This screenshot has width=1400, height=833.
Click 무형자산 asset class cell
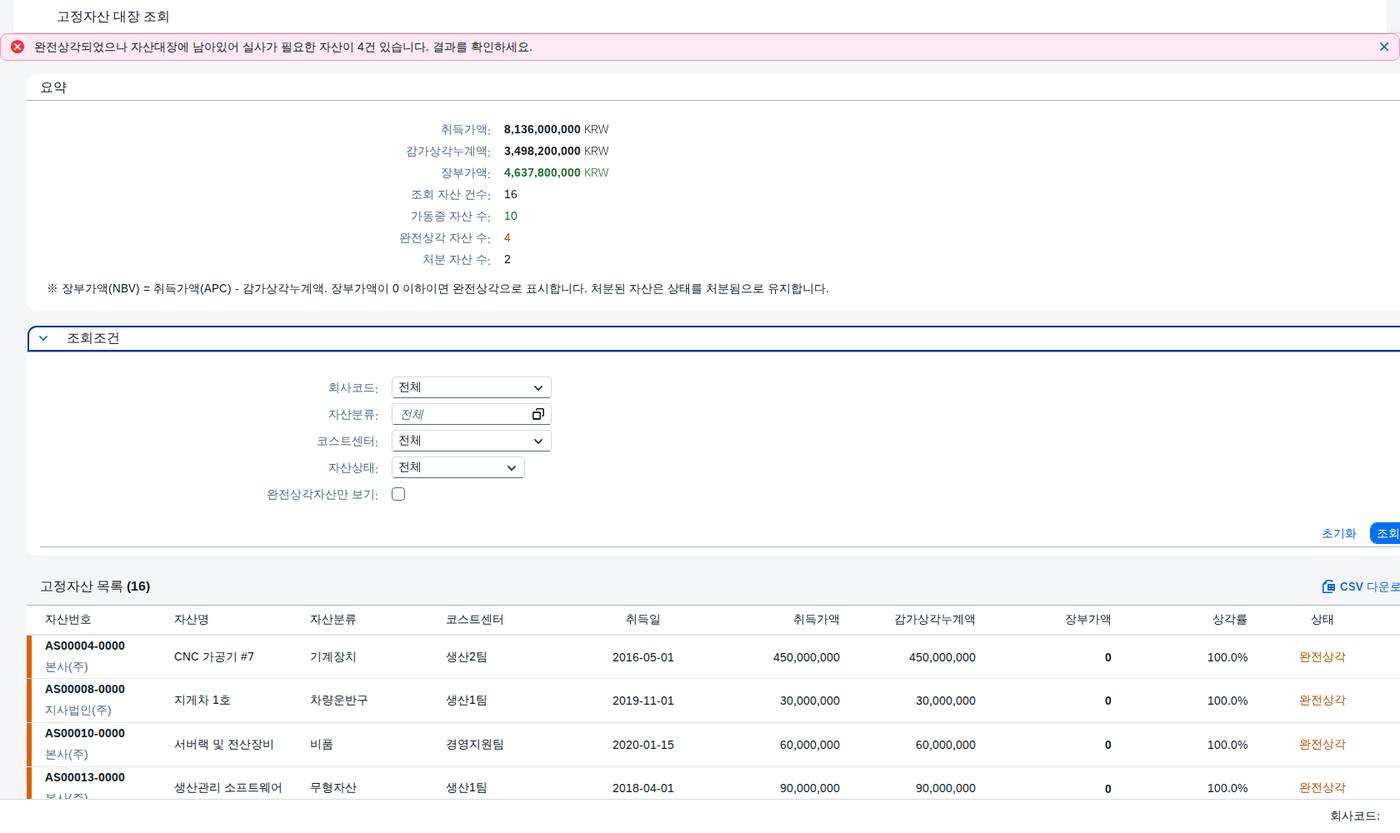[333, 788]
